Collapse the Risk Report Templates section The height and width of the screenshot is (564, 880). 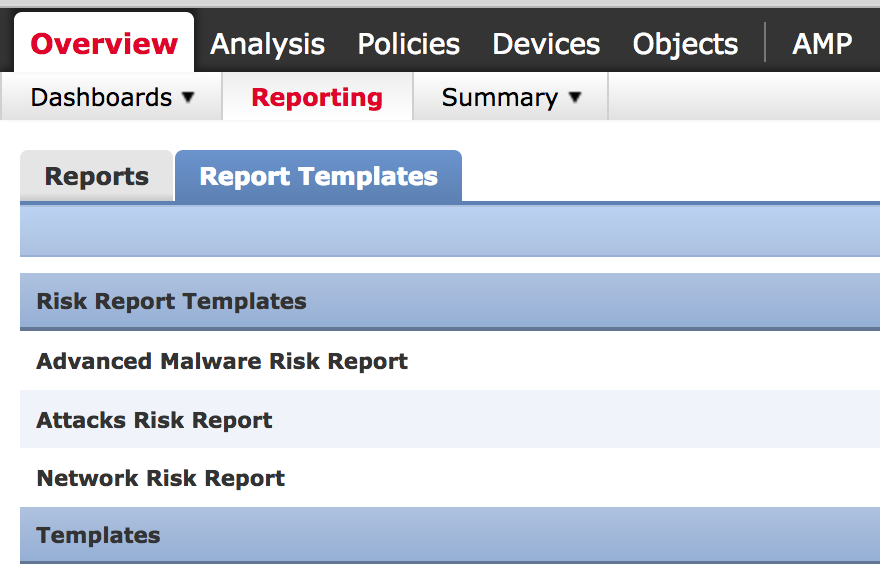tap(171, 301)
